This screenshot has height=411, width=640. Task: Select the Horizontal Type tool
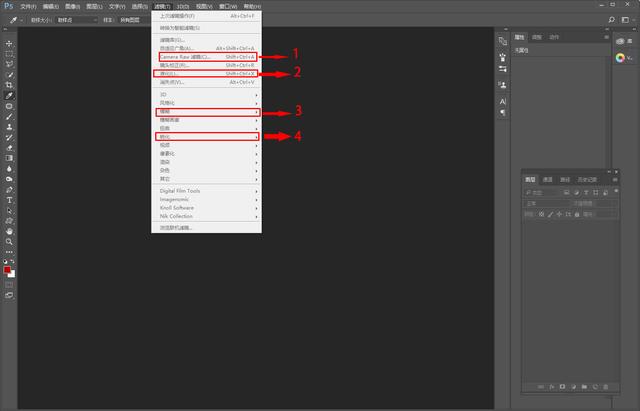[x=9, y=200]
